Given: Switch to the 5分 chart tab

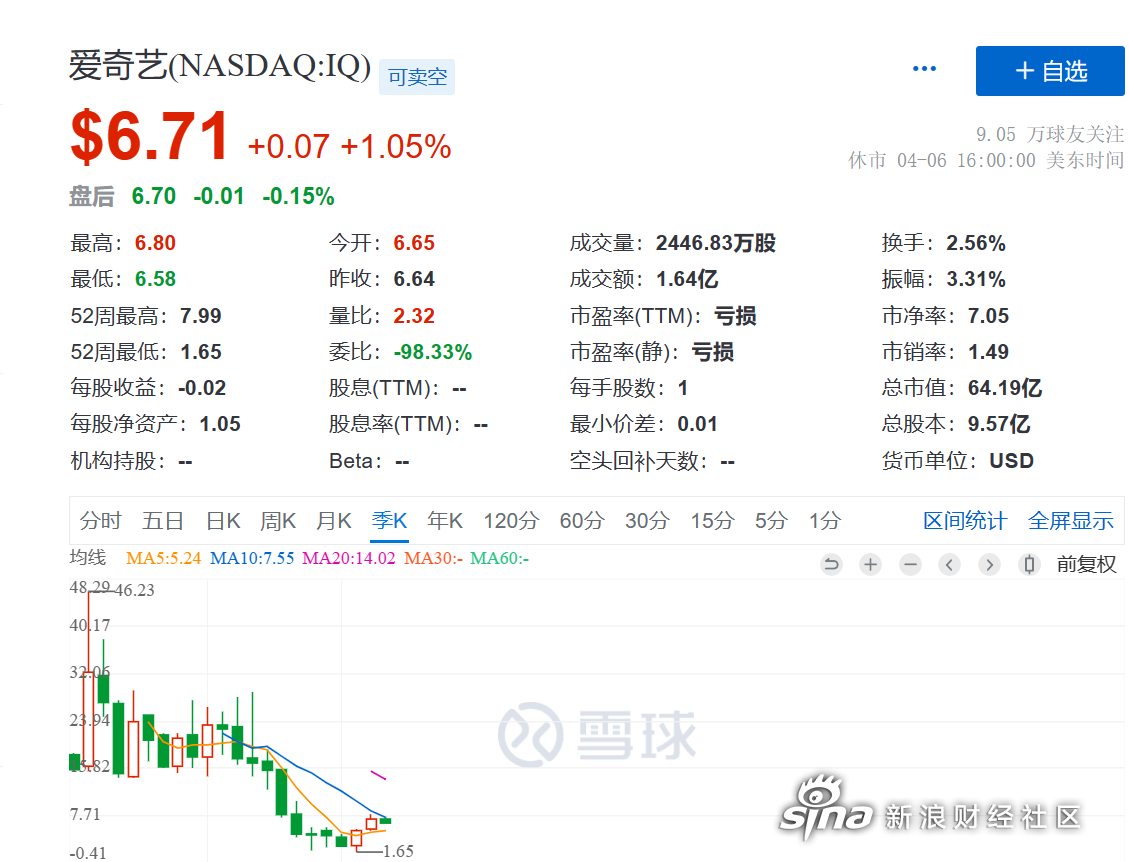Looking at the screenshot, I should pyautogui.click(x=771, y=520).
